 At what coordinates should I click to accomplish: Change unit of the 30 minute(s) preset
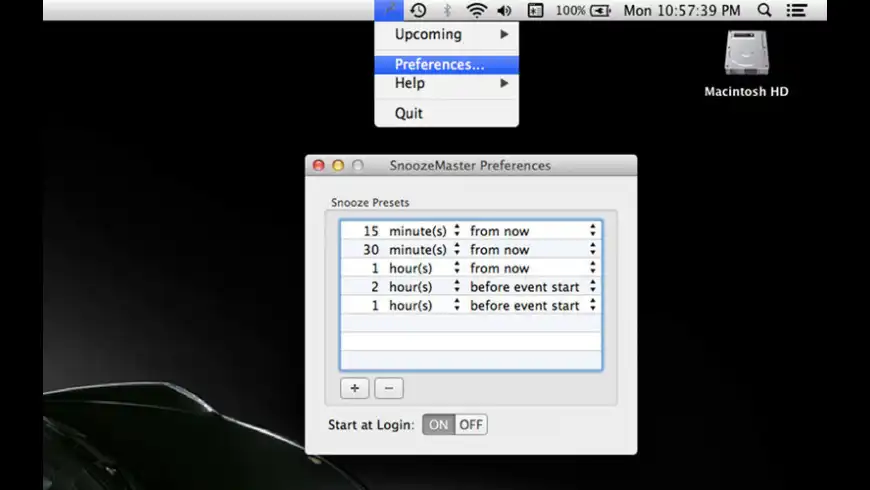point(424,250)
